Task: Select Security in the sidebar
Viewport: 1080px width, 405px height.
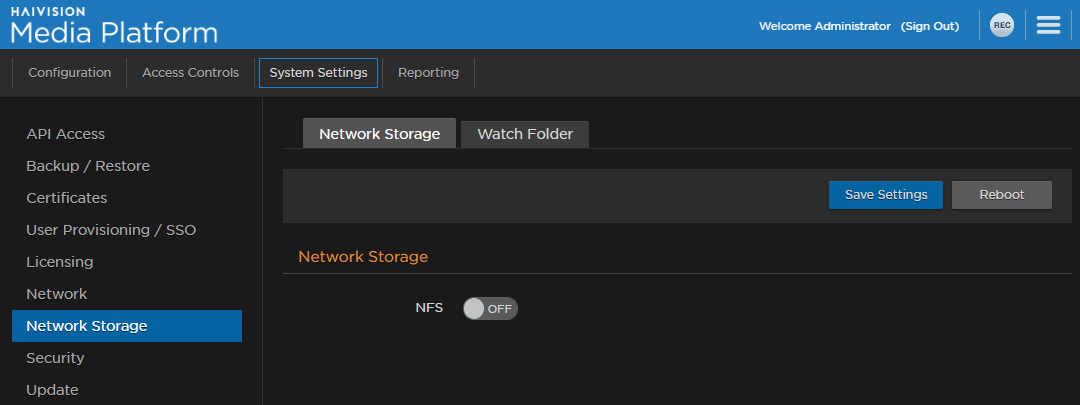Action: [55, 358]
